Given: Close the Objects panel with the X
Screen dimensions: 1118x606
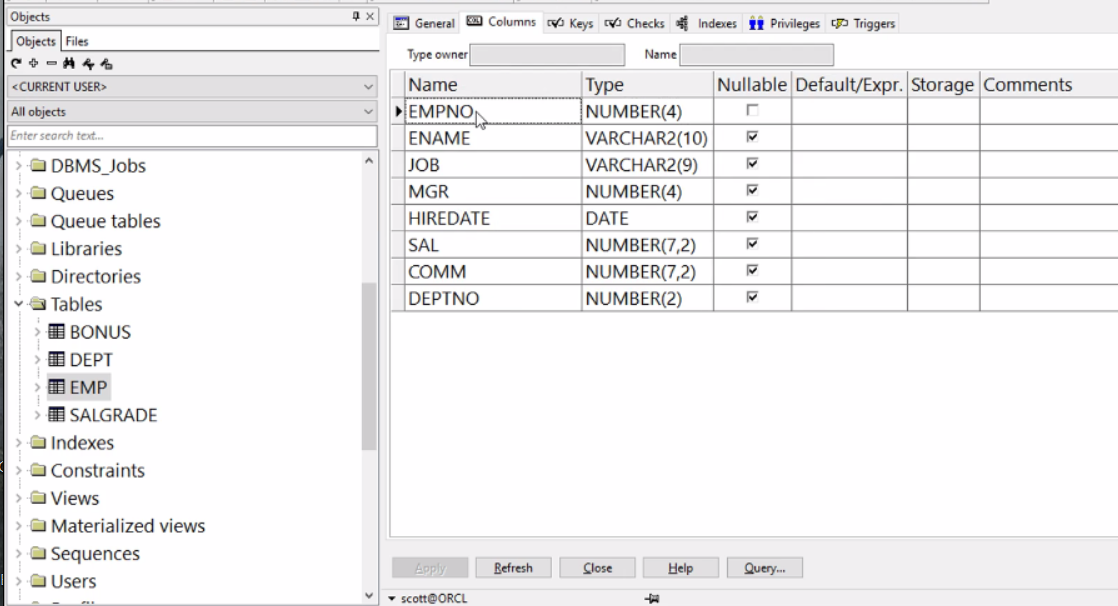Looking at the screenshot, I should coord(370,16).
